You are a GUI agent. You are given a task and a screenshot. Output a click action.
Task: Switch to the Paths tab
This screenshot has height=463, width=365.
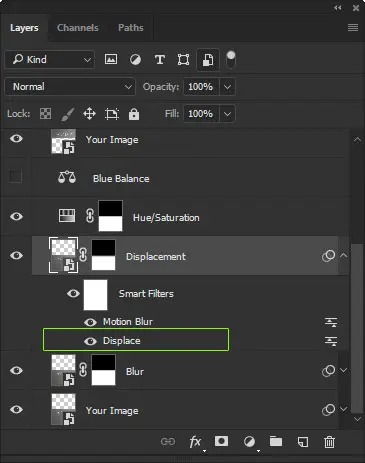[131, 28]
